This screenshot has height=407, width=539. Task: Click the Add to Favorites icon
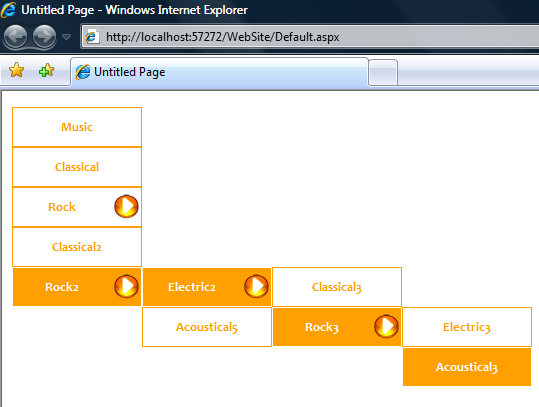coord(46,70)
